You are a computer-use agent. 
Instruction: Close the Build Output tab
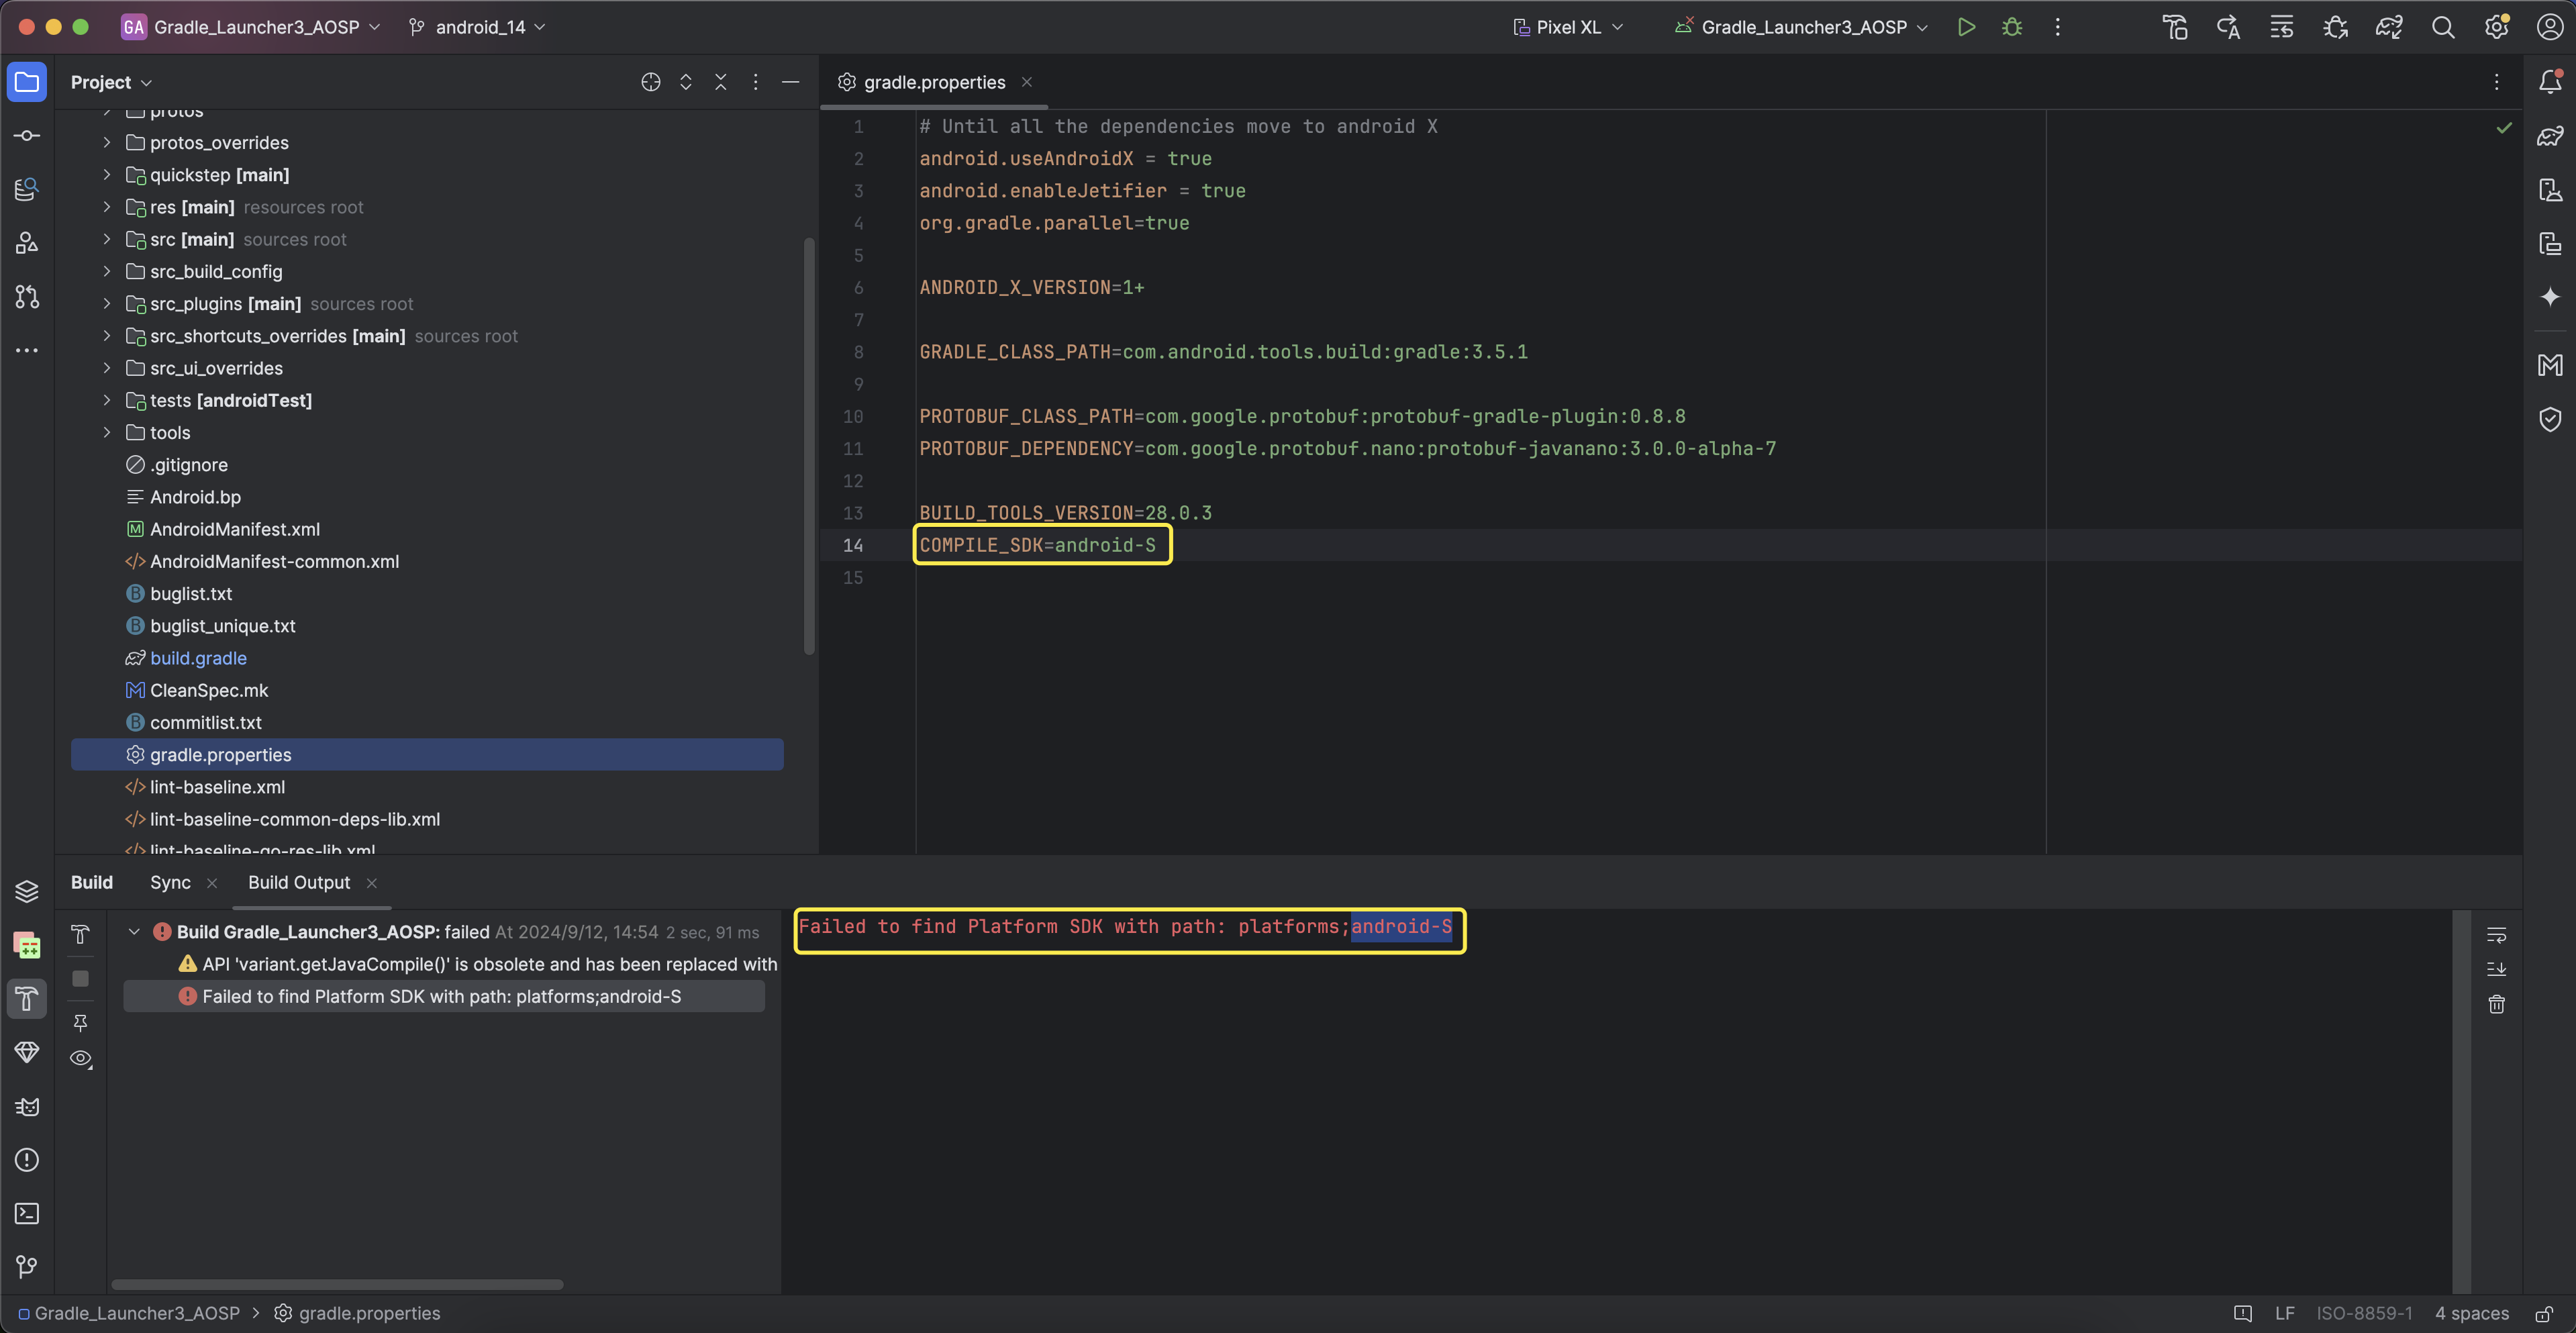372,883
